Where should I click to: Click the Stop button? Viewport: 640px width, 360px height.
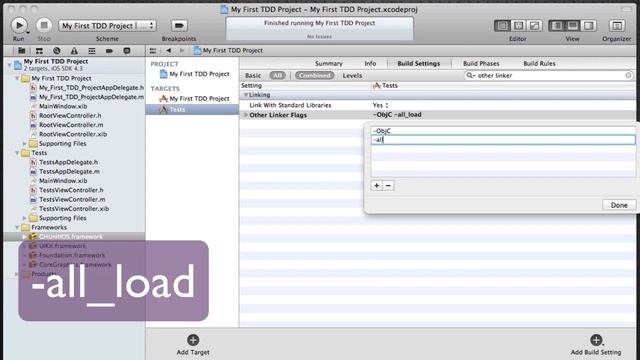tap(44, 25)
